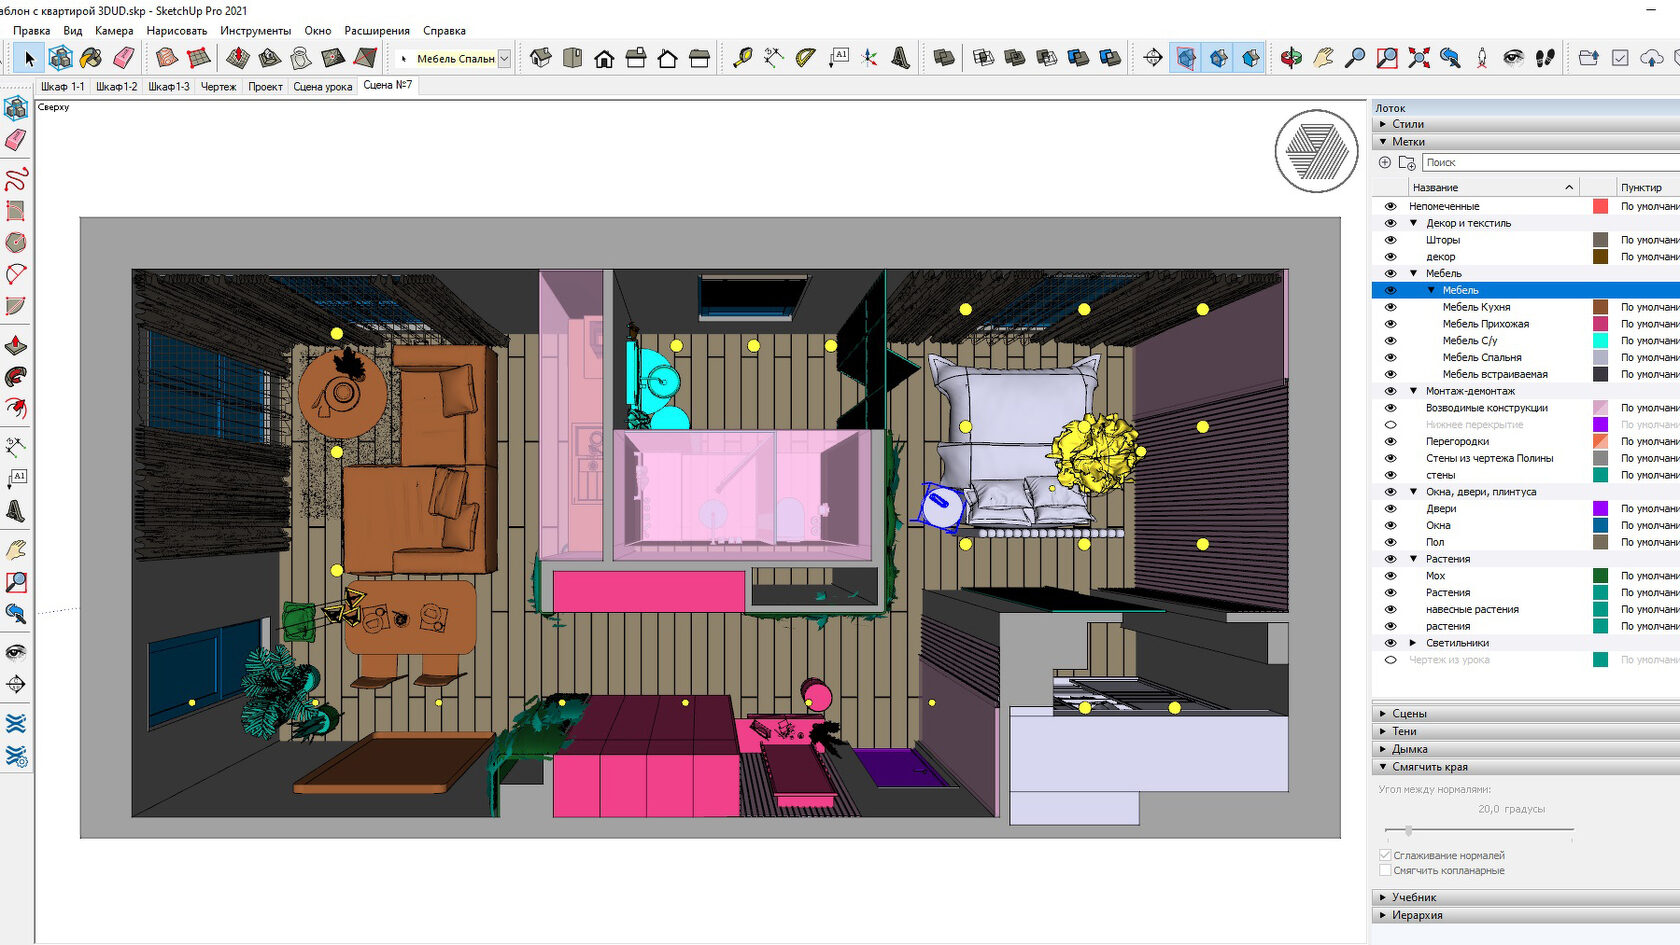Viewport: 1680px width, 945px height.
Task: Switch to Iso house view
Action: click(x=540, y=58)
